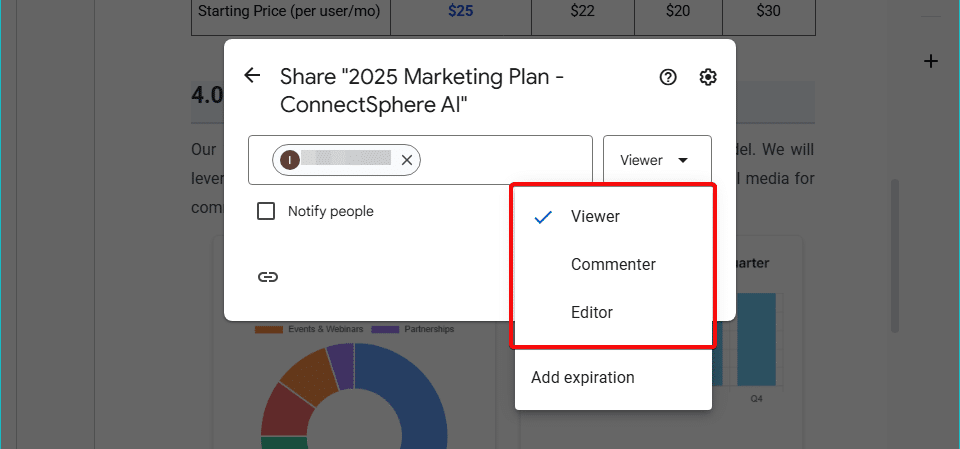Click the copy link chain icon
This screenshot has width=960, height=449.
point(268,277)
